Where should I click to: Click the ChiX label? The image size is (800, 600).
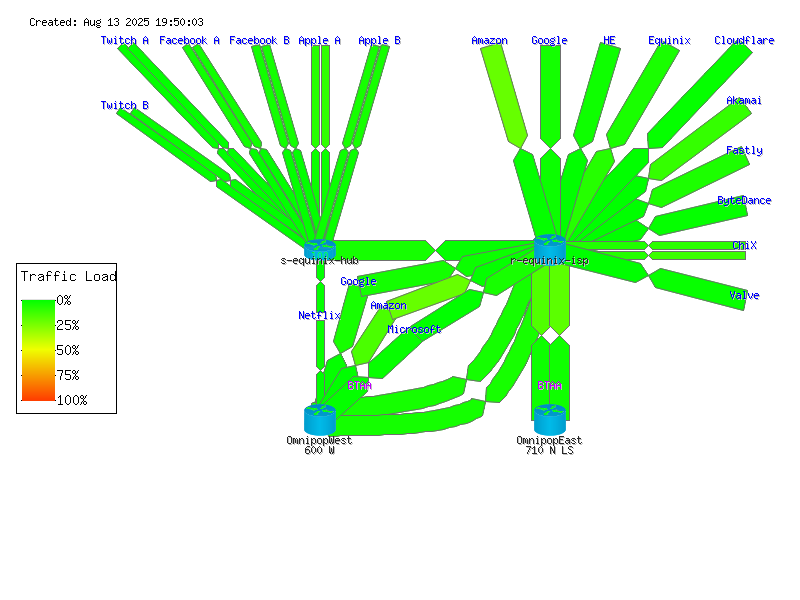coord(744,245)
